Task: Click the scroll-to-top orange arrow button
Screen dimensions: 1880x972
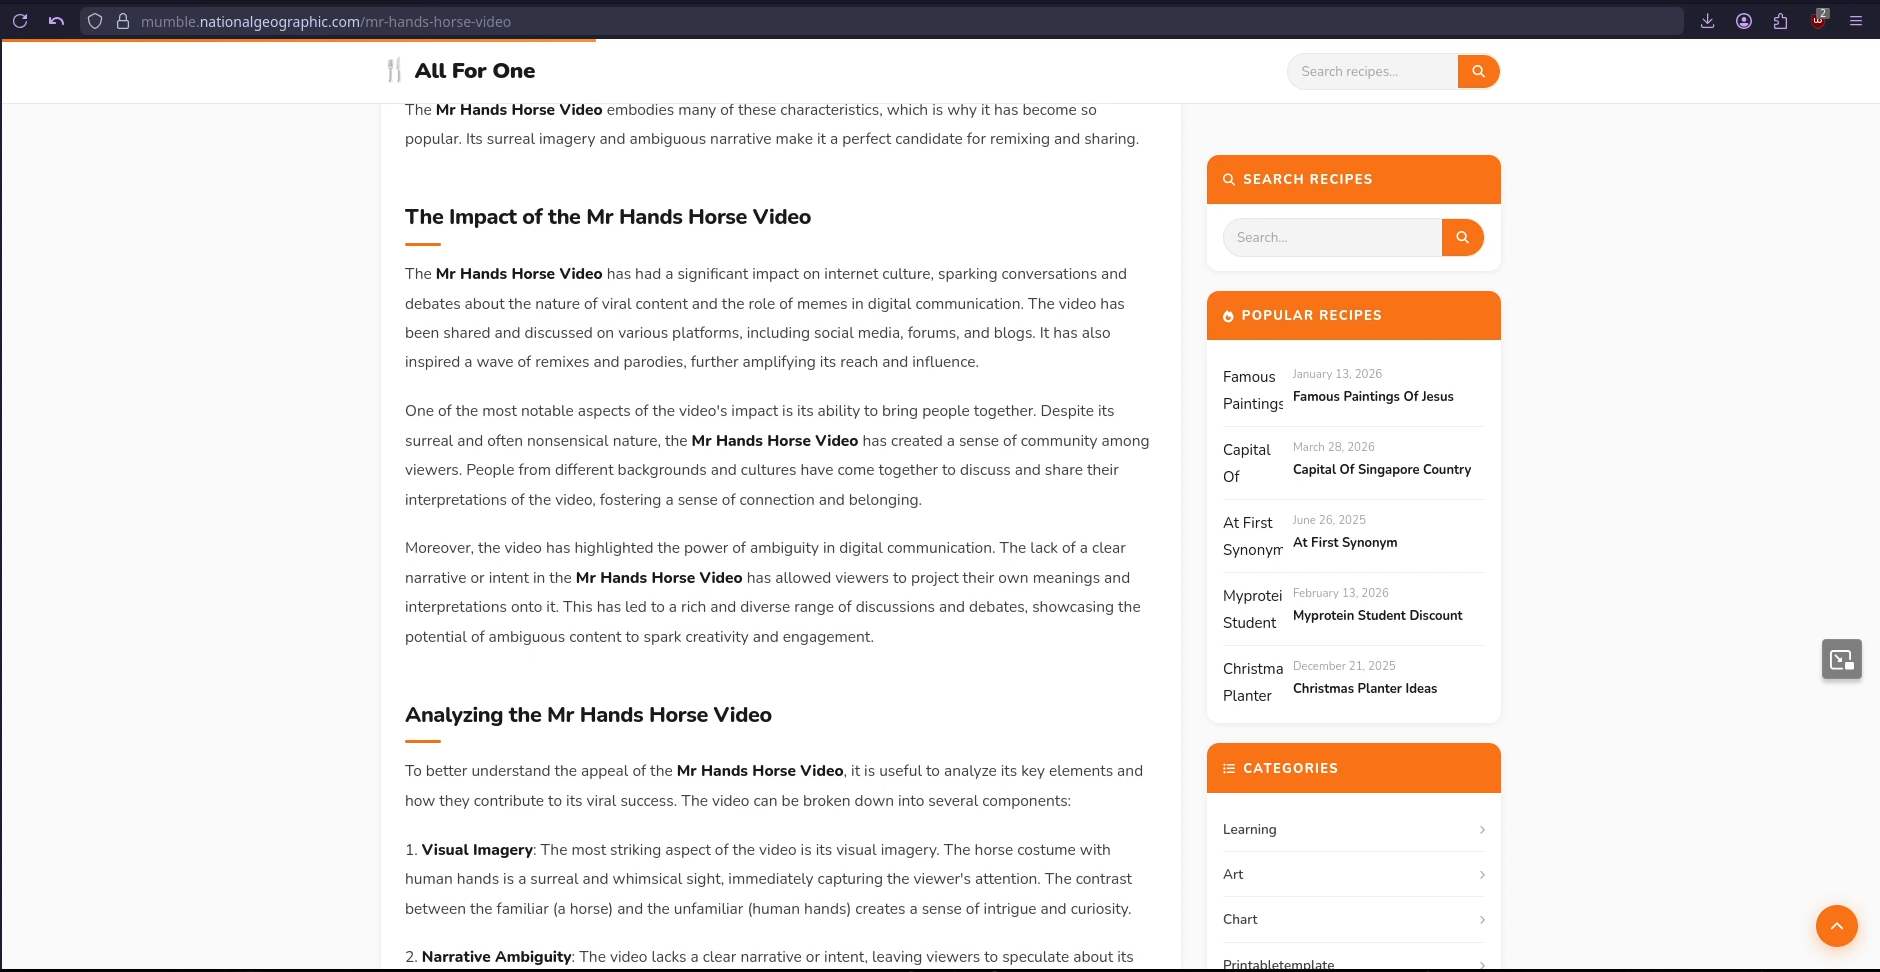Action: (x=1836, y=926)
